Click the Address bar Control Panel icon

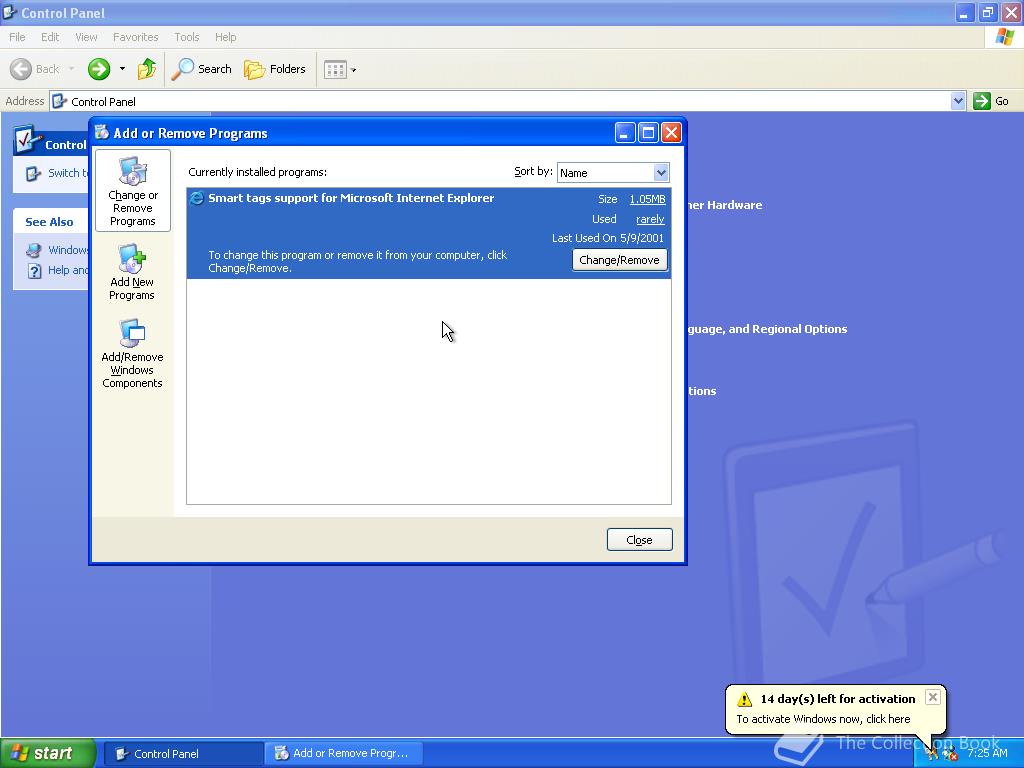point(59,101)
